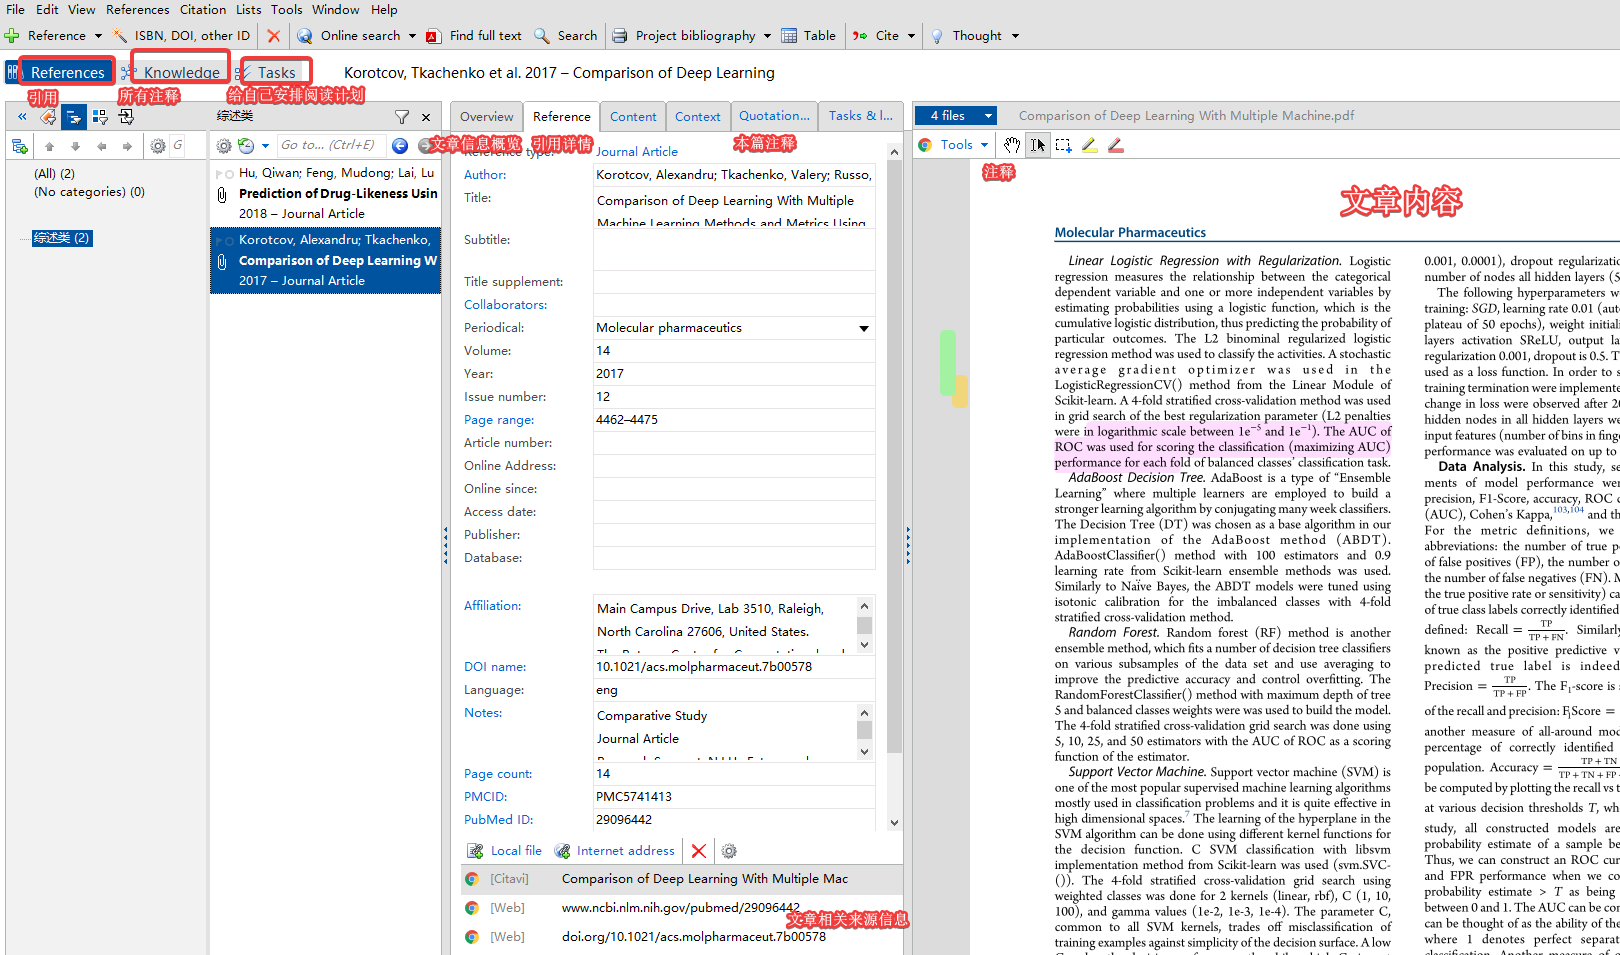Pick the red highlighter tool
This screenshot has width=1620, height=955.
click(1116, 145)
